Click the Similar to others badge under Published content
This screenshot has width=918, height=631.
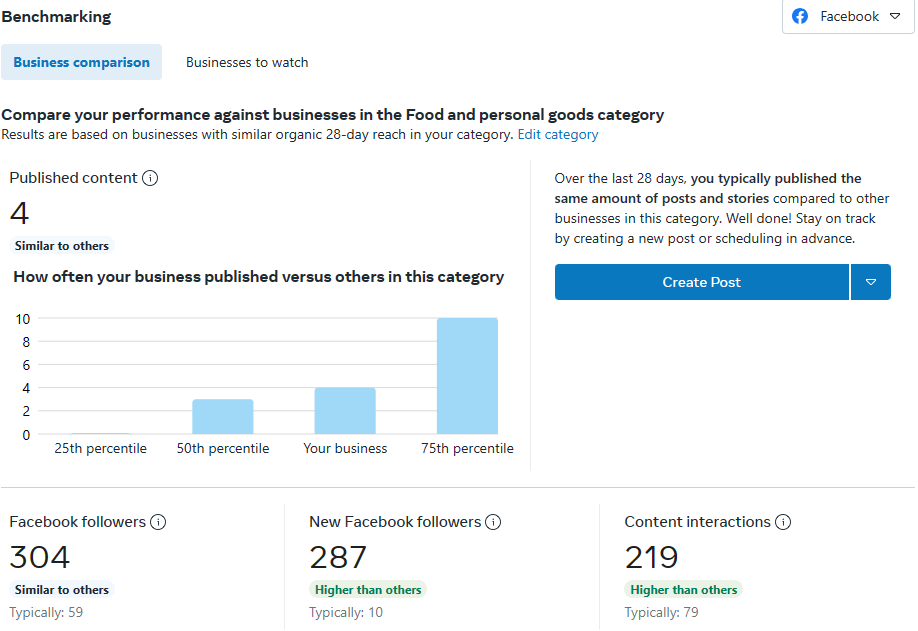coord(62,246)
